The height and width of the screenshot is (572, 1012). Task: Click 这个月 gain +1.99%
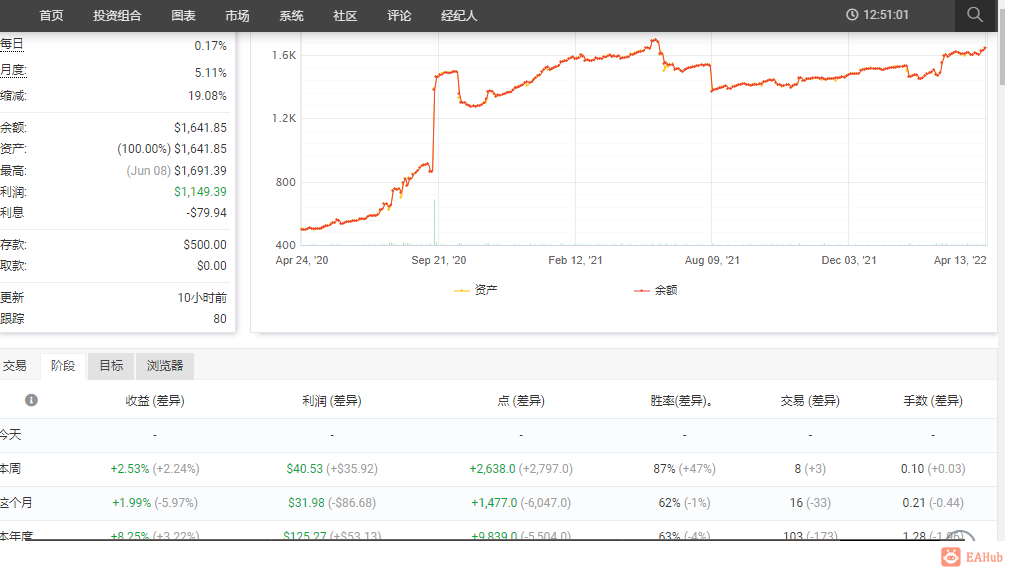click(132, 502)
